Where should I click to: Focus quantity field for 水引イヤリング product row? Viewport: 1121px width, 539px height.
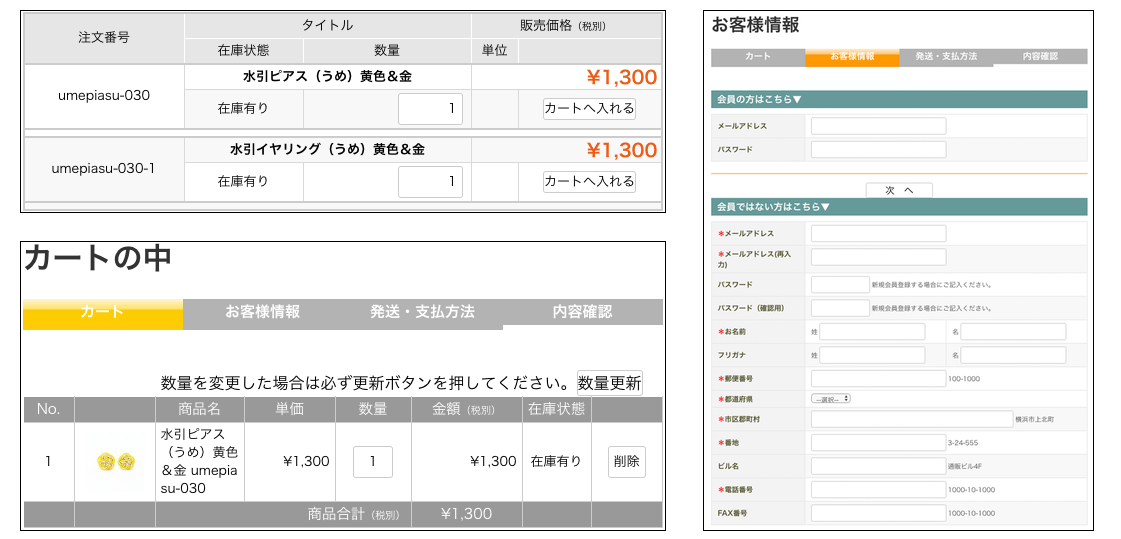coord(430,182)
